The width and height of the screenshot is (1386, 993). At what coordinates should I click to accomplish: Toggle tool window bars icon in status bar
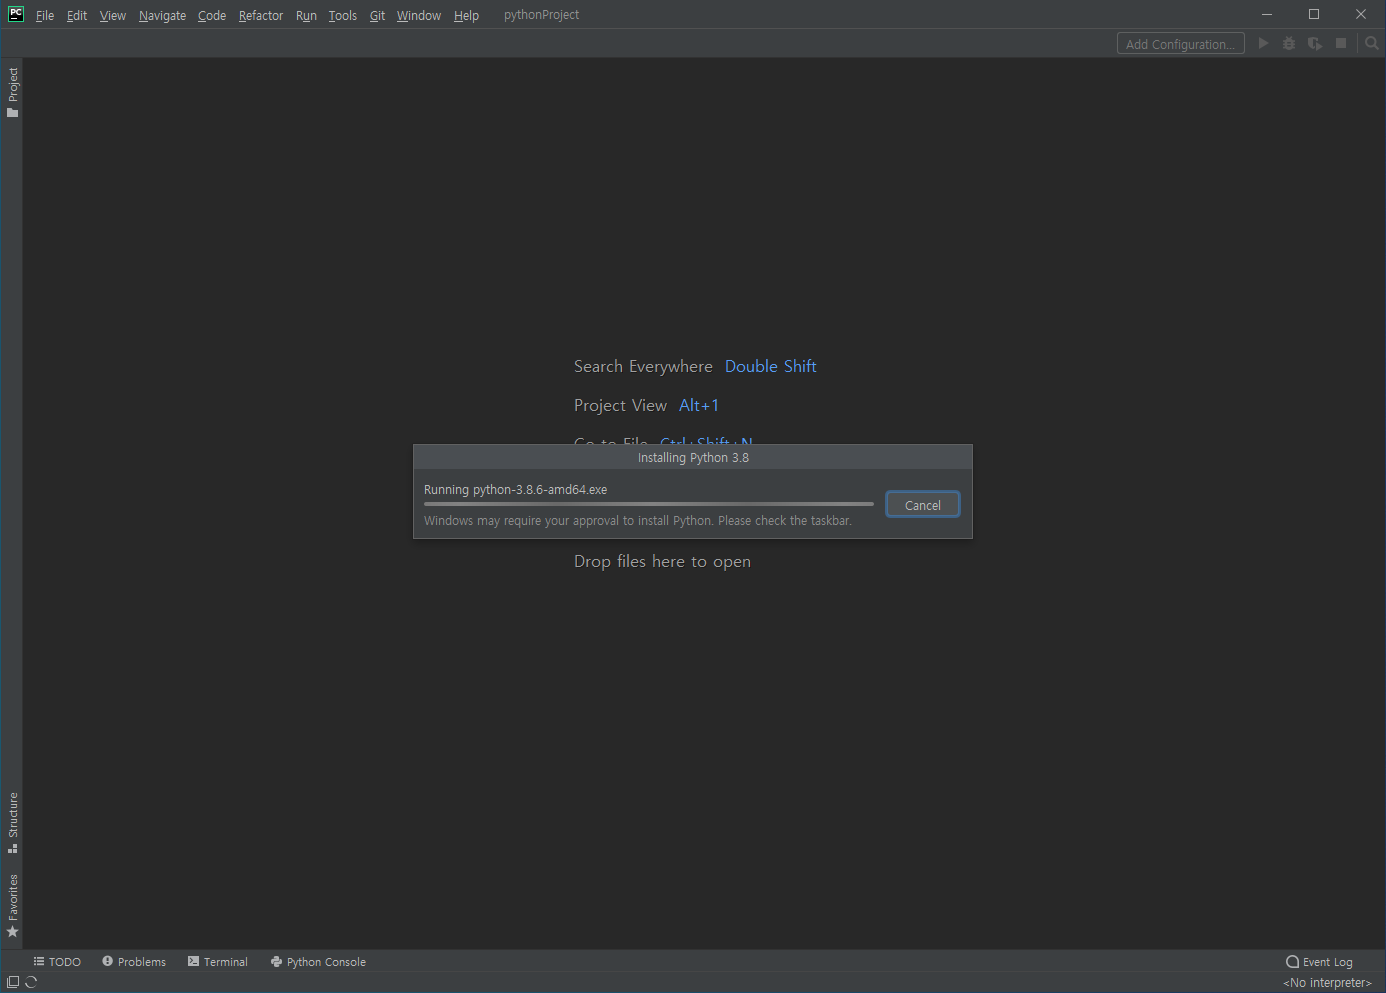pyautogui.click(x=13, y=982)
